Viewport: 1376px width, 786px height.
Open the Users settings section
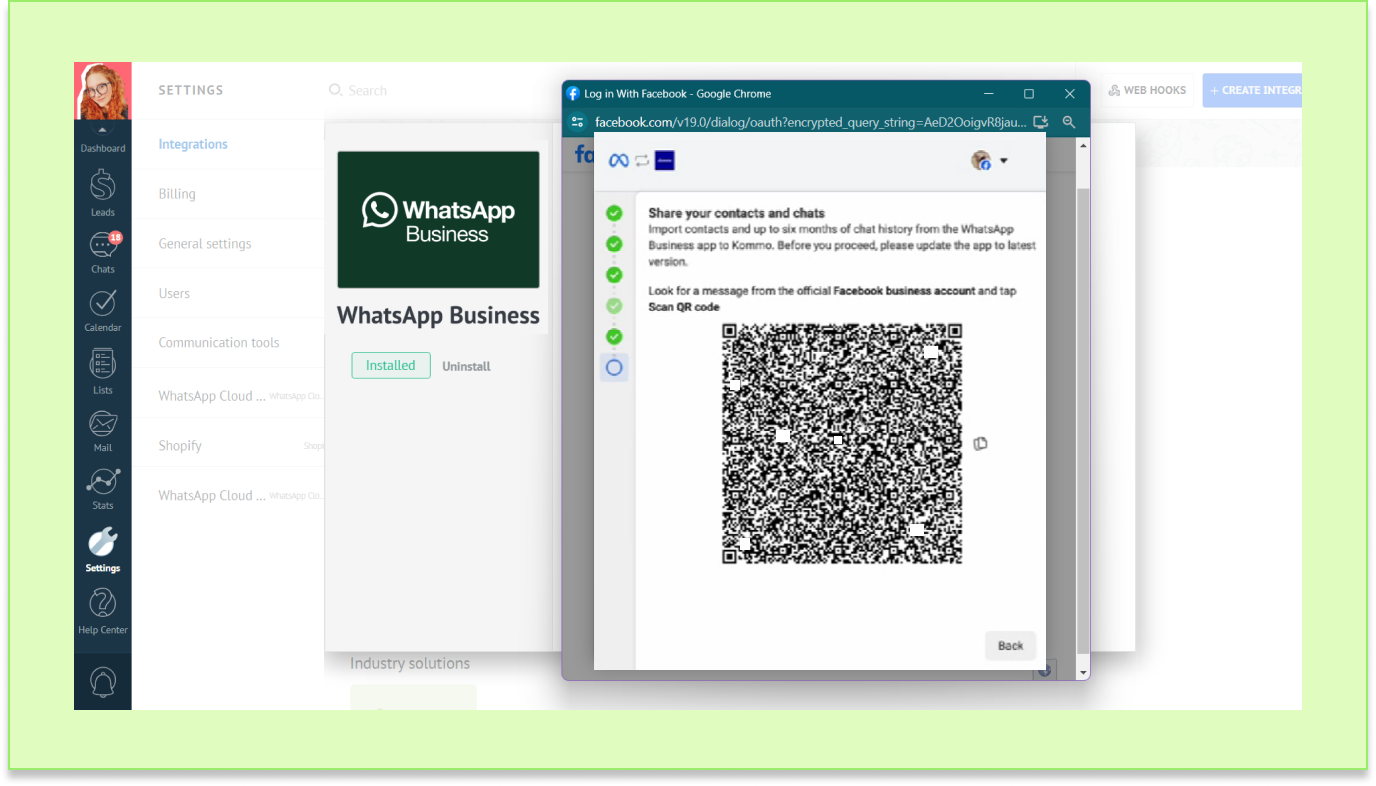(174, 293)
